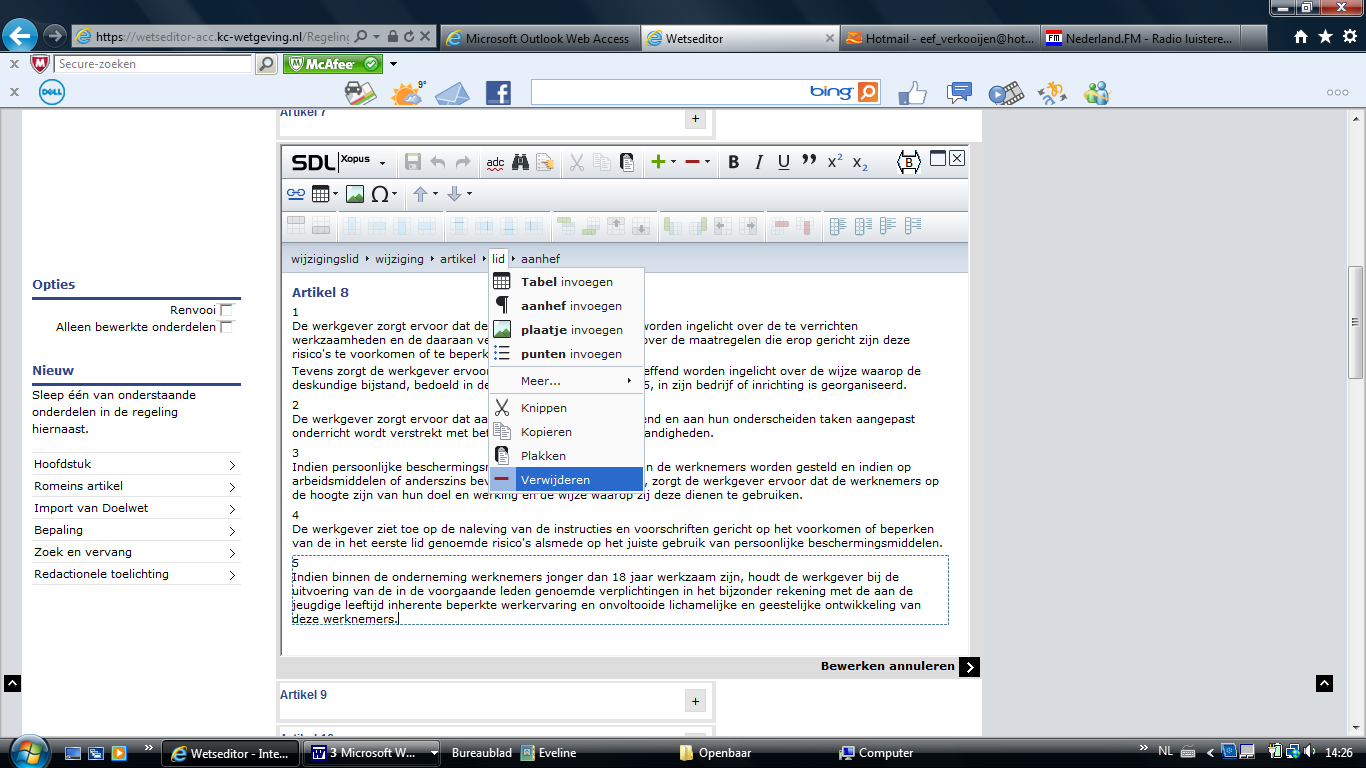Viewport: 1366px width, 768px height.
Task: Open the move up arrow dropdown
Action: (x=435, y=194)
